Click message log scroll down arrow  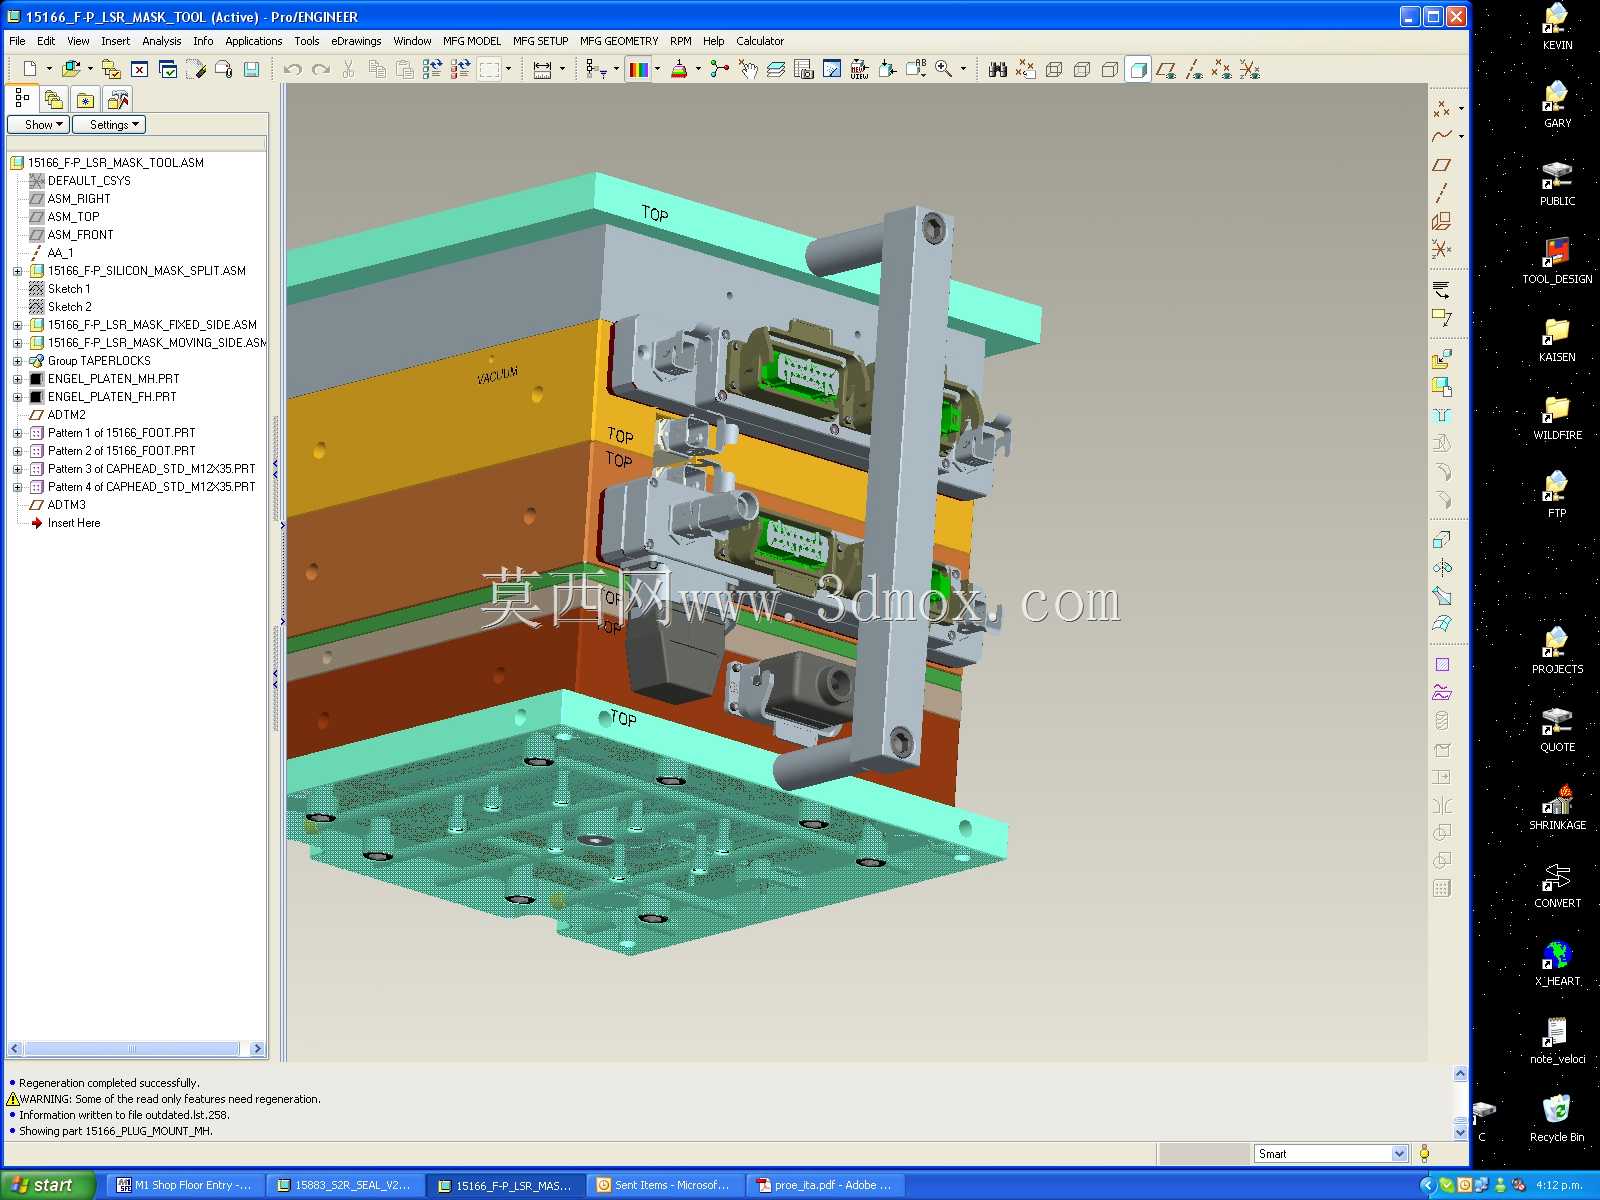click(x=1460, y=1133)
